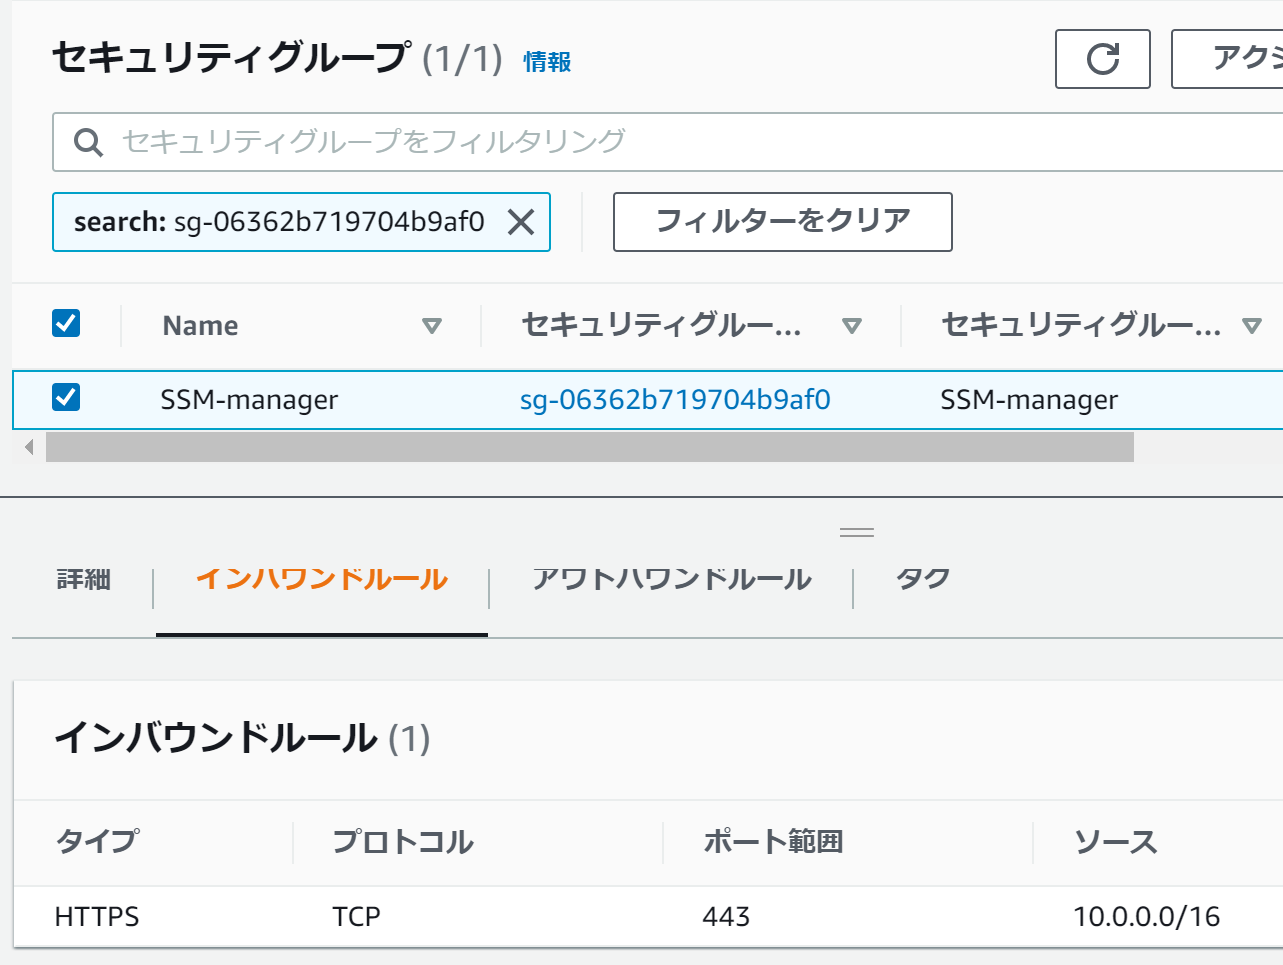
Task: Click the フィルターをクリア button
Action: pyautogui.click(x=782, y=221)
